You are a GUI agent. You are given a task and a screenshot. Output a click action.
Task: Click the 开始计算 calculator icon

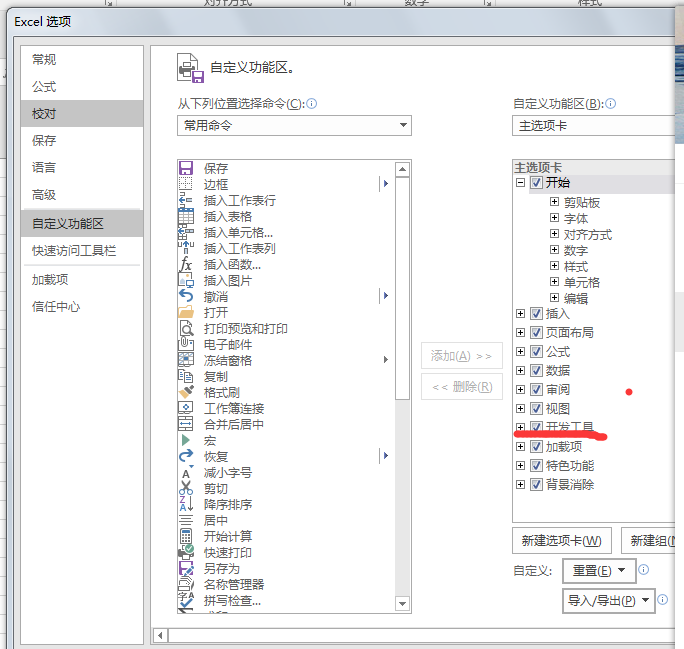point(186,536)
